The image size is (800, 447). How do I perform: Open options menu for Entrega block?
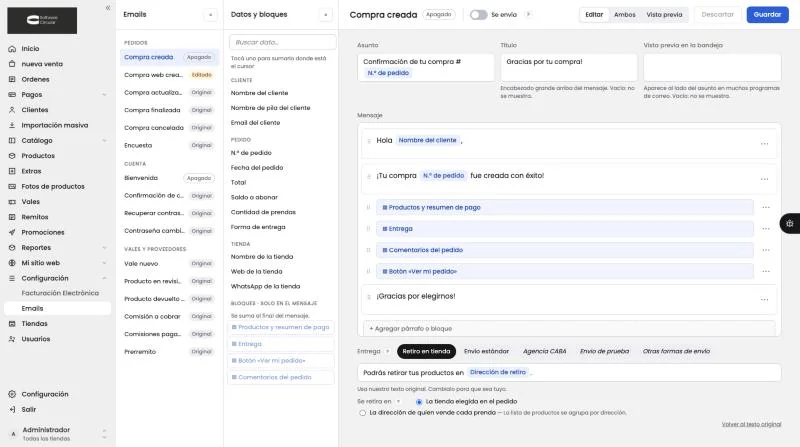point(766,229)
